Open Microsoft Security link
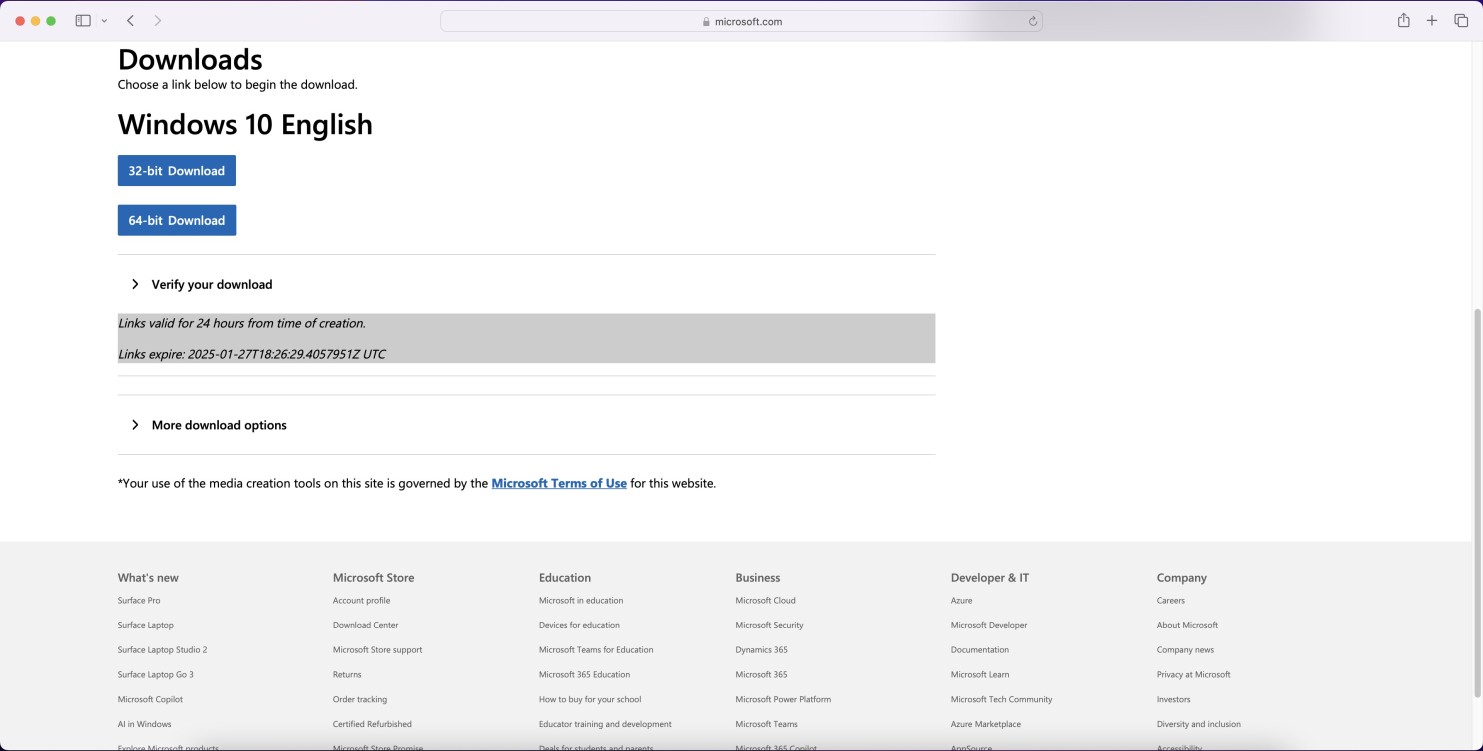This screenshot has width=1483, height=751. tap(769, 625)
